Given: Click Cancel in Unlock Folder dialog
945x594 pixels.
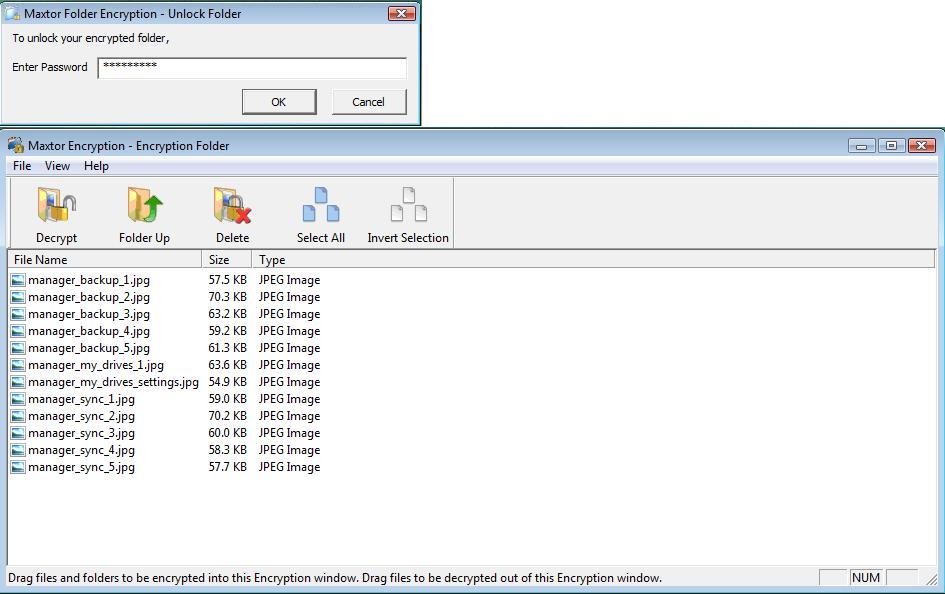Looking at the screenshot, I should pyautogui.click(x=369, y=102).
